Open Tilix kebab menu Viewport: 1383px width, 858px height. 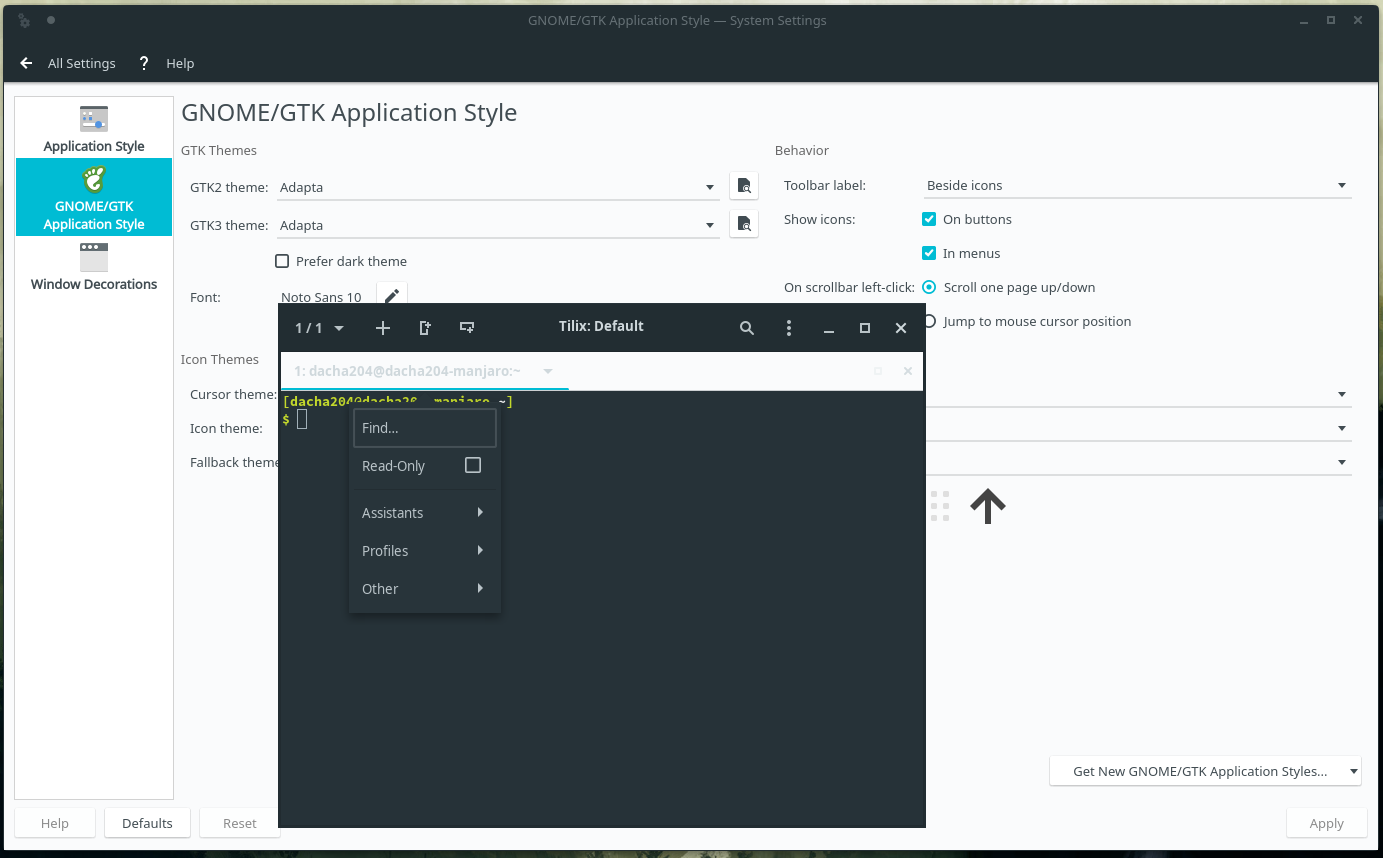[789, 328]
